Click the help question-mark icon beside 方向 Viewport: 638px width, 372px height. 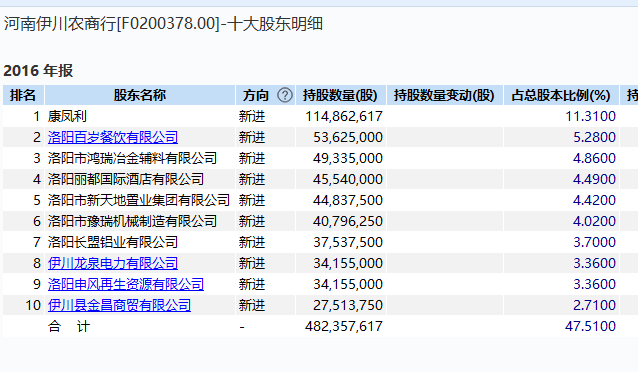[x=285, y=95]
